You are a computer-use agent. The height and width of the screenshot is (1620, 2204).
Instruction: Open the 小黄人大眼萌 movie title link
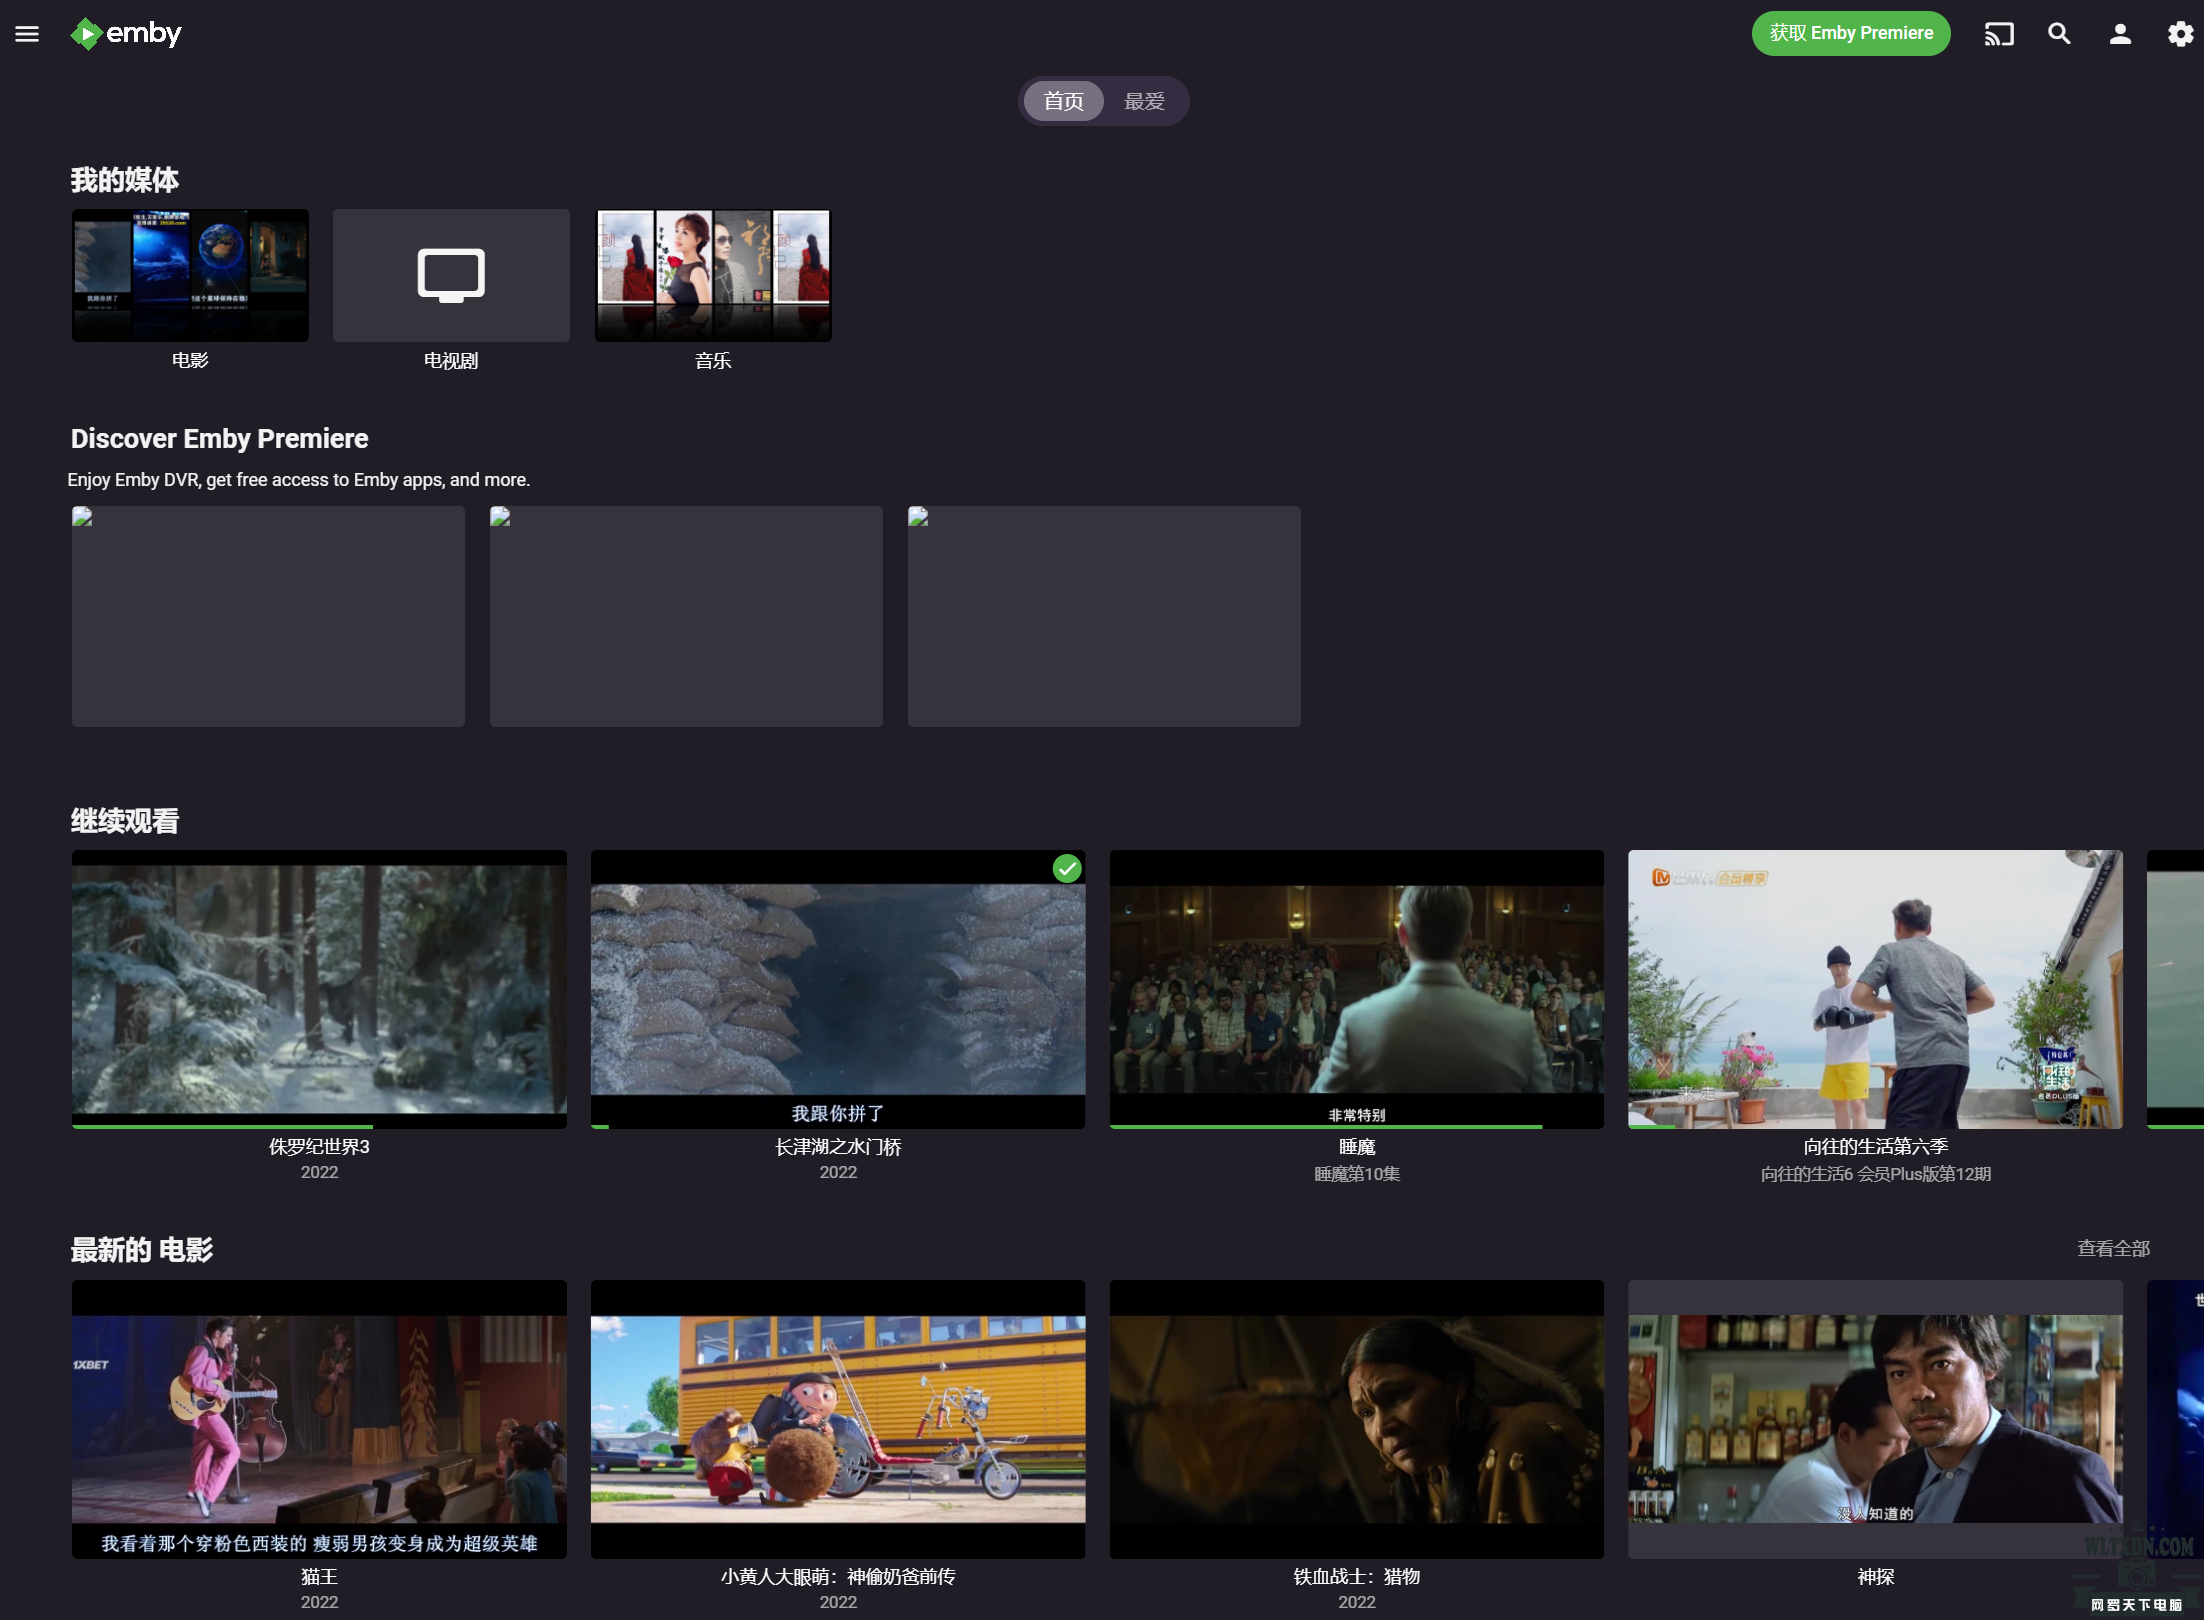coord(838,1577)
